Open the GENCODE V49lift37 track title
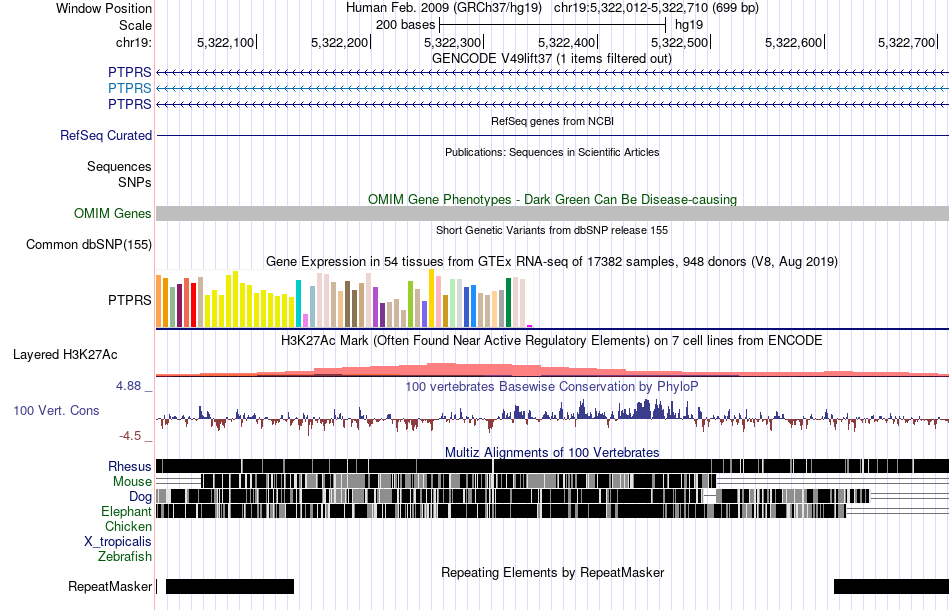This screenshot has height=610, width=950. coord(551,59)
